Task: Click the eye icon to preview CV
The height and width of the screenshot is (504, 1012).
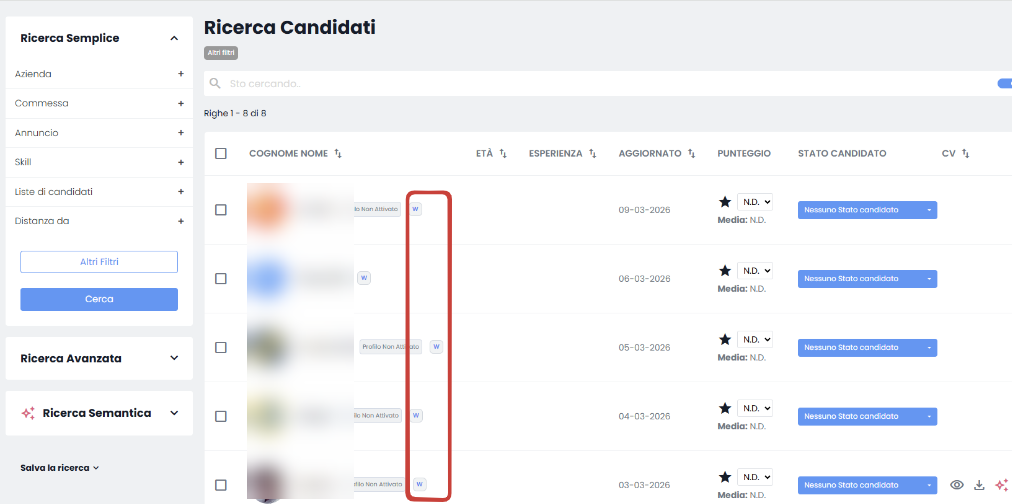Action: (957, 485)
